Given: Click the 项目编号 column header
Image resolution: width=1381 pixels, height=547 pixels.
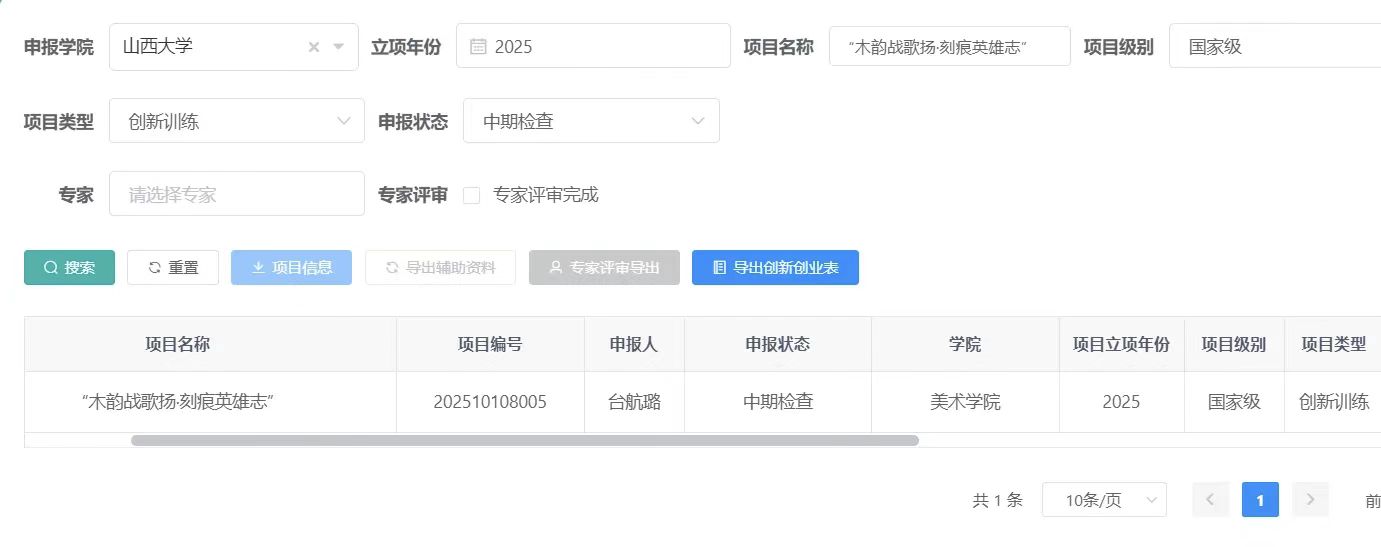Looking at the screenshot, I should tap(490, 344).
